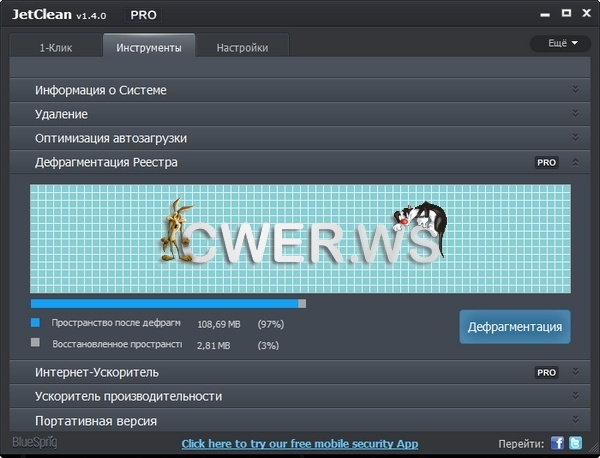Click the PRO badge beside Дефрагментация Реестра
The width and height of the screenshot is (600, 458).
[x=546, y=162]
